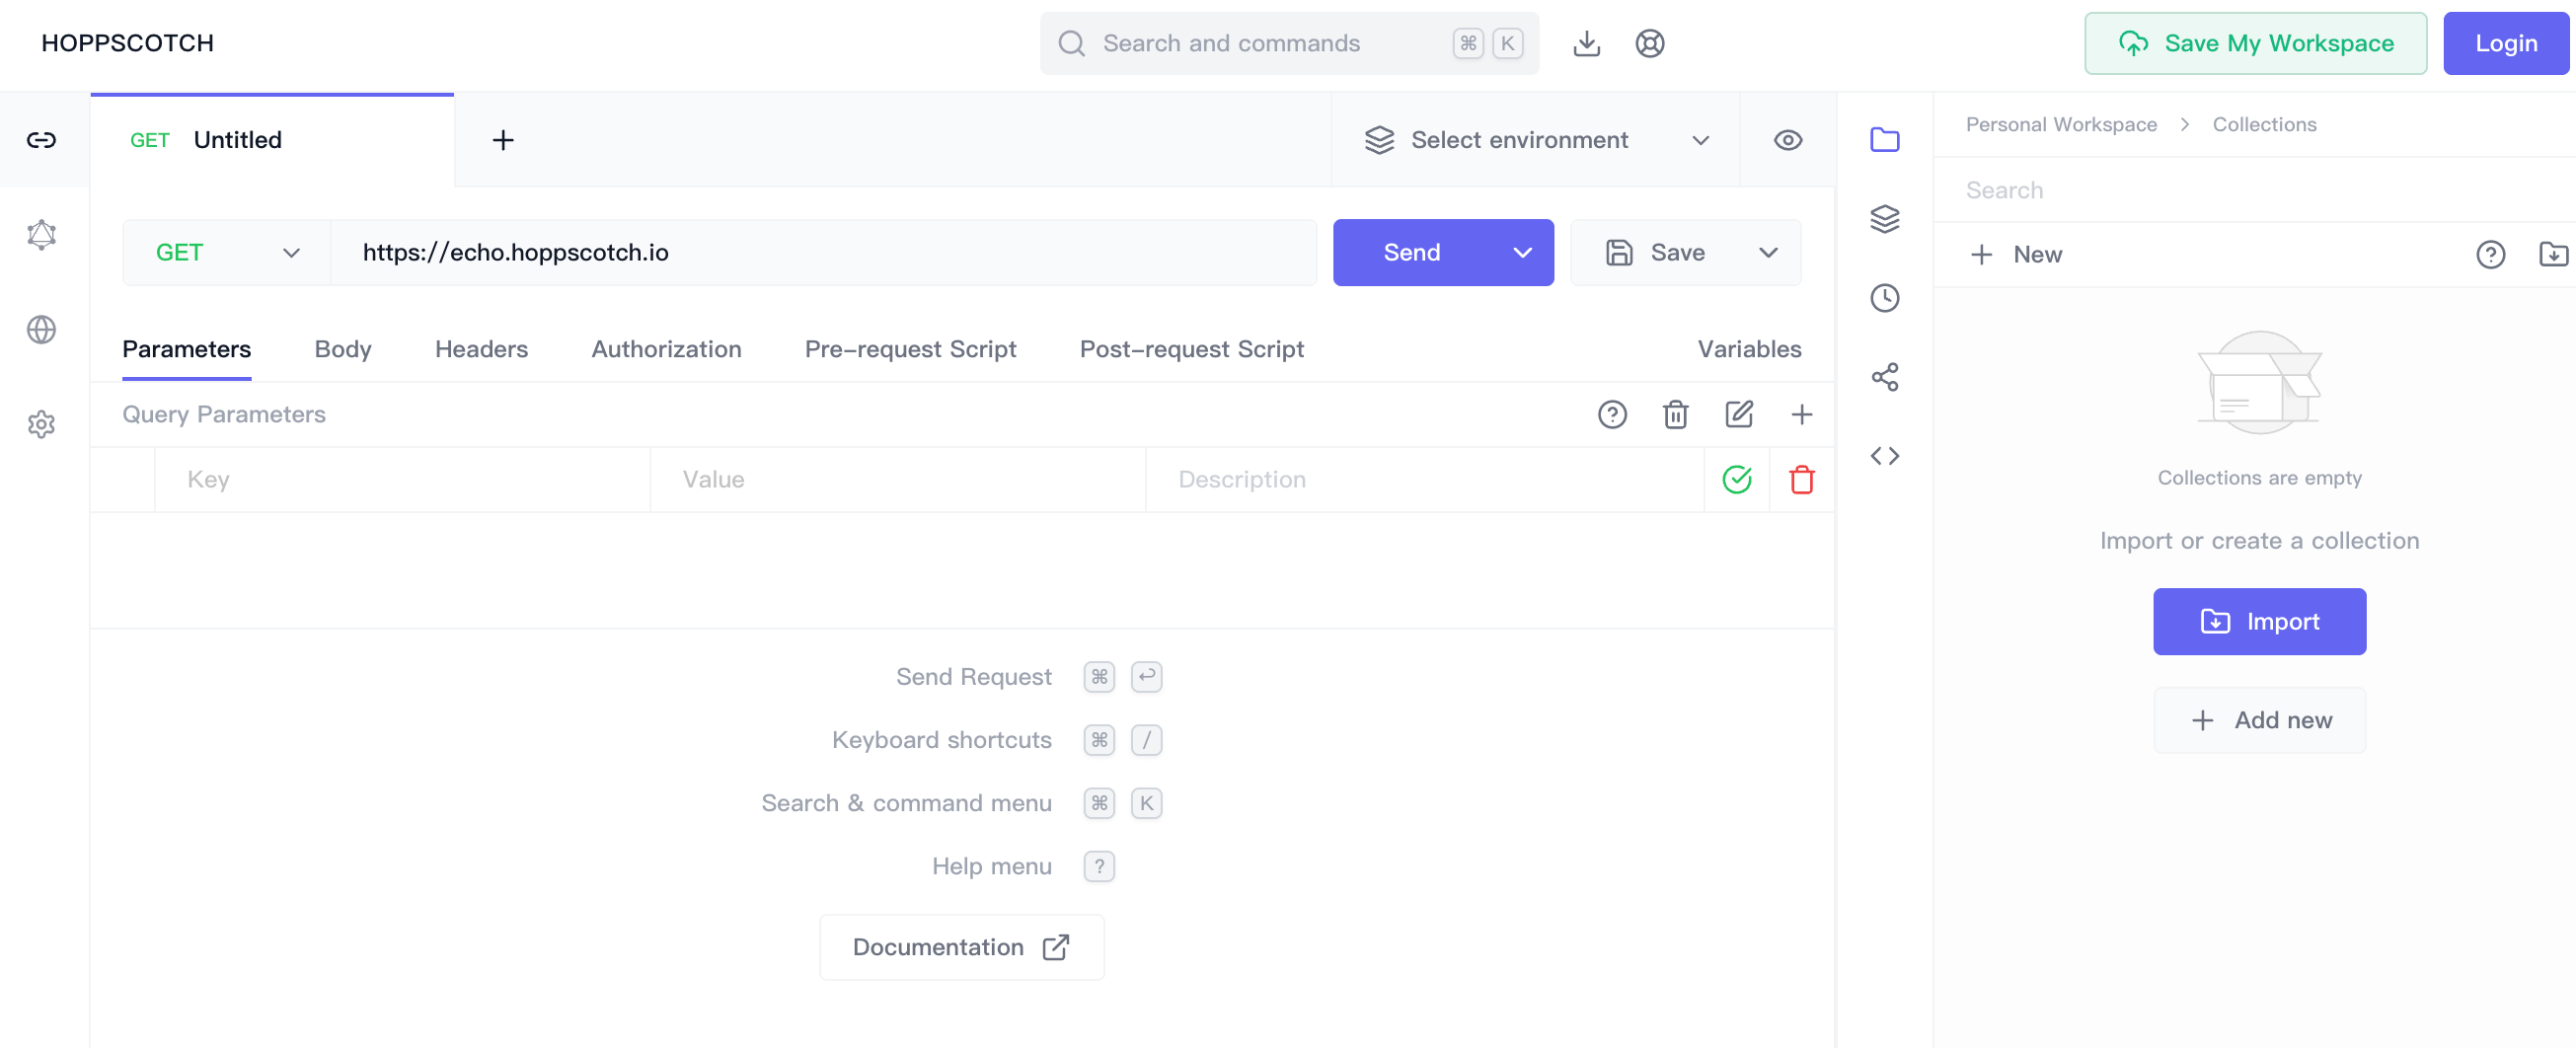Switch to the Parameters tab

pyautogui.click(x=187, y=349)
